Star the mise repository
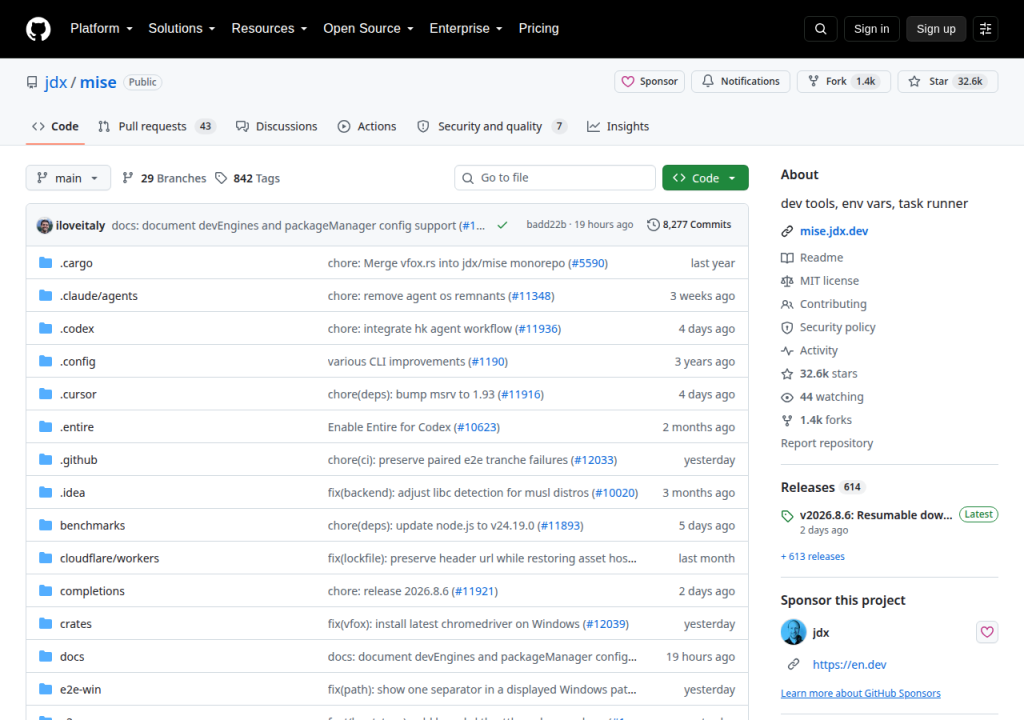 click(x=948, y=82)
